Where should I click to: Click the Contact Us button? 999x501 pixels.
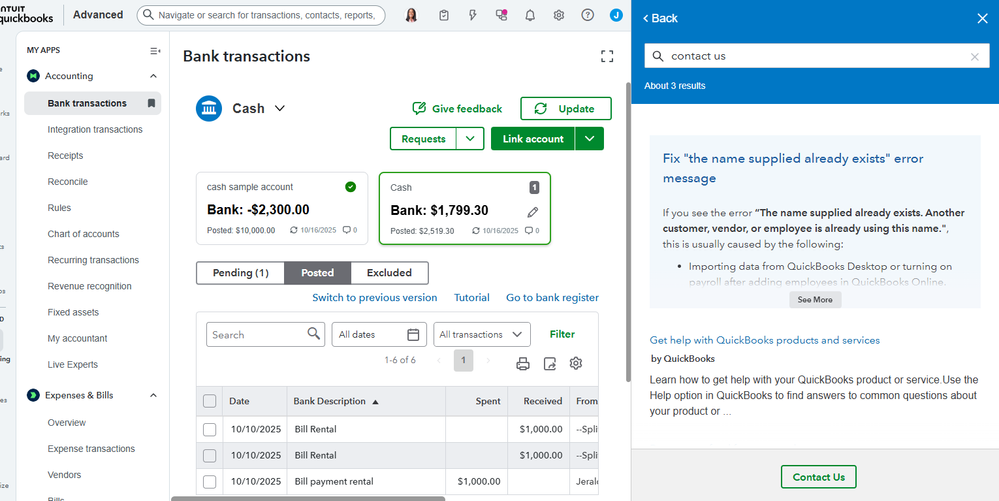tap(819, 477)
